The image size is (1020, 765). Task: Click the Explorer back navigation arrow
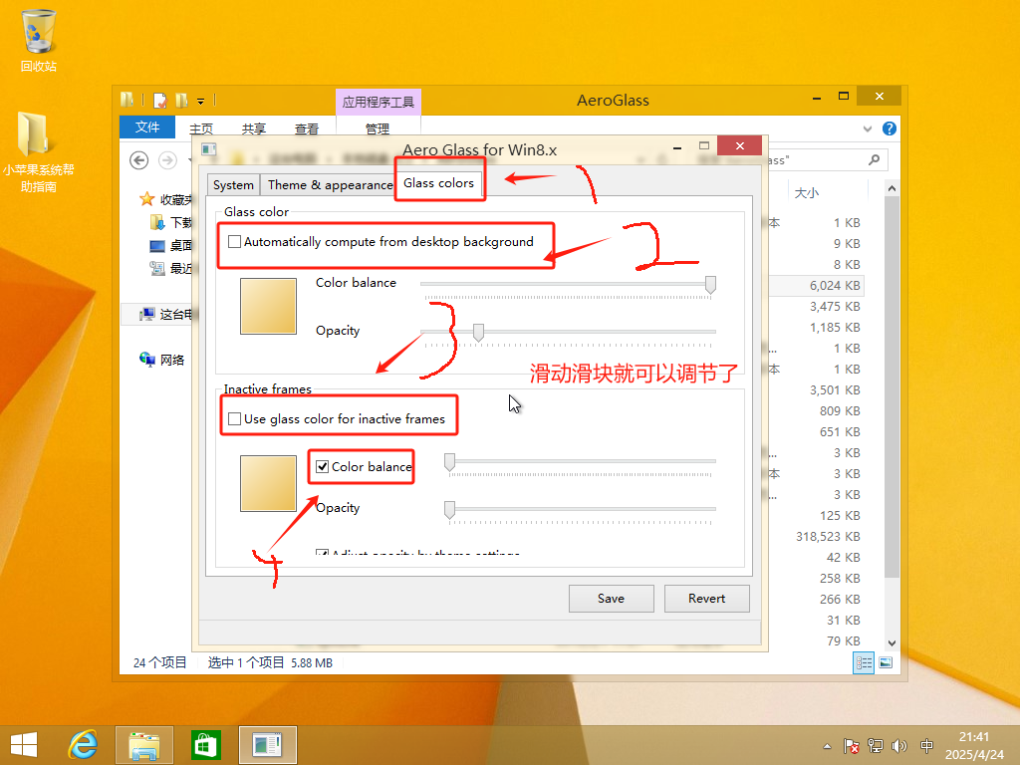pos(139,160)
